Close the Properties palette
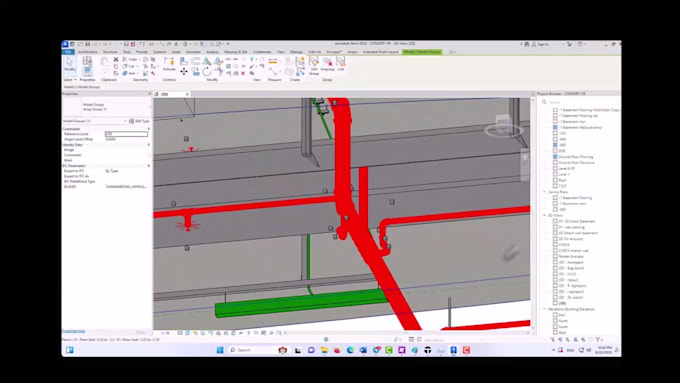Viewport: 680px width, 383px height. (150, 94)
